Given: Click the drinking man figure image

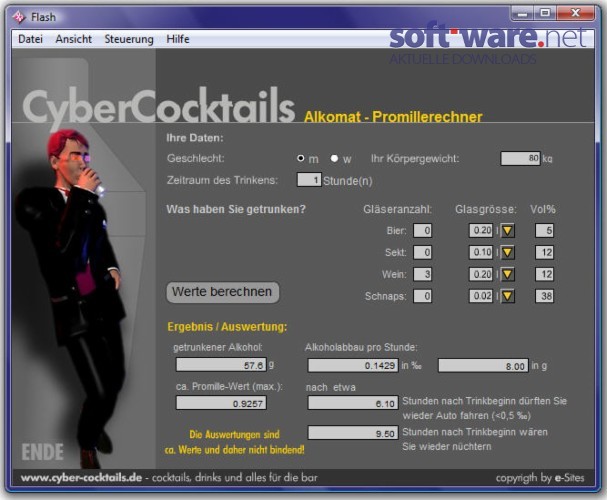Looking at the screenshot, I should tap(70, 298).
